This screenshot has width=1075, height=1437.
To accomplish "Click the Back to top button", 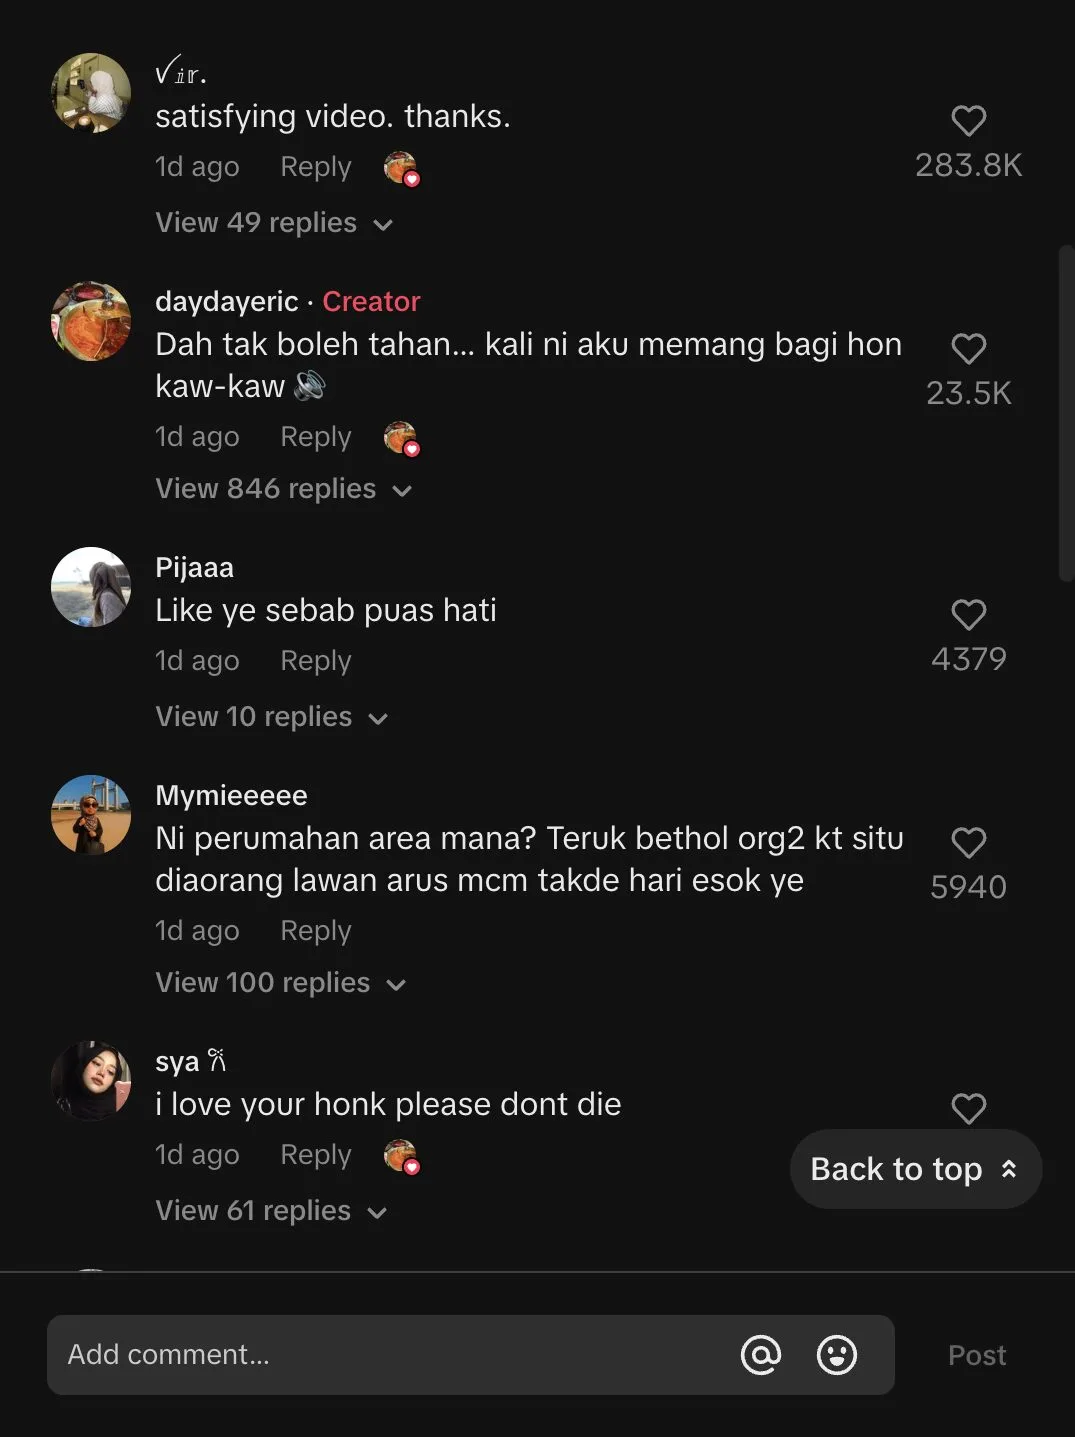I will pos(913,1168).
